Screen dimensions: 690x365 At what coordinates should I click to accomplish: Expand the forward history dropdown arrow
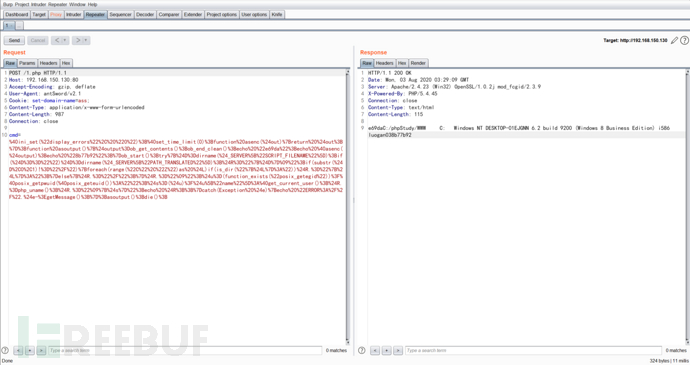[86, 40]
